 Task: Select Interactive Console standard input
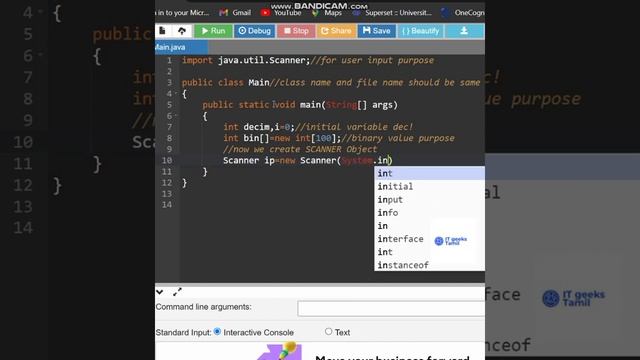tap(217, 331)
